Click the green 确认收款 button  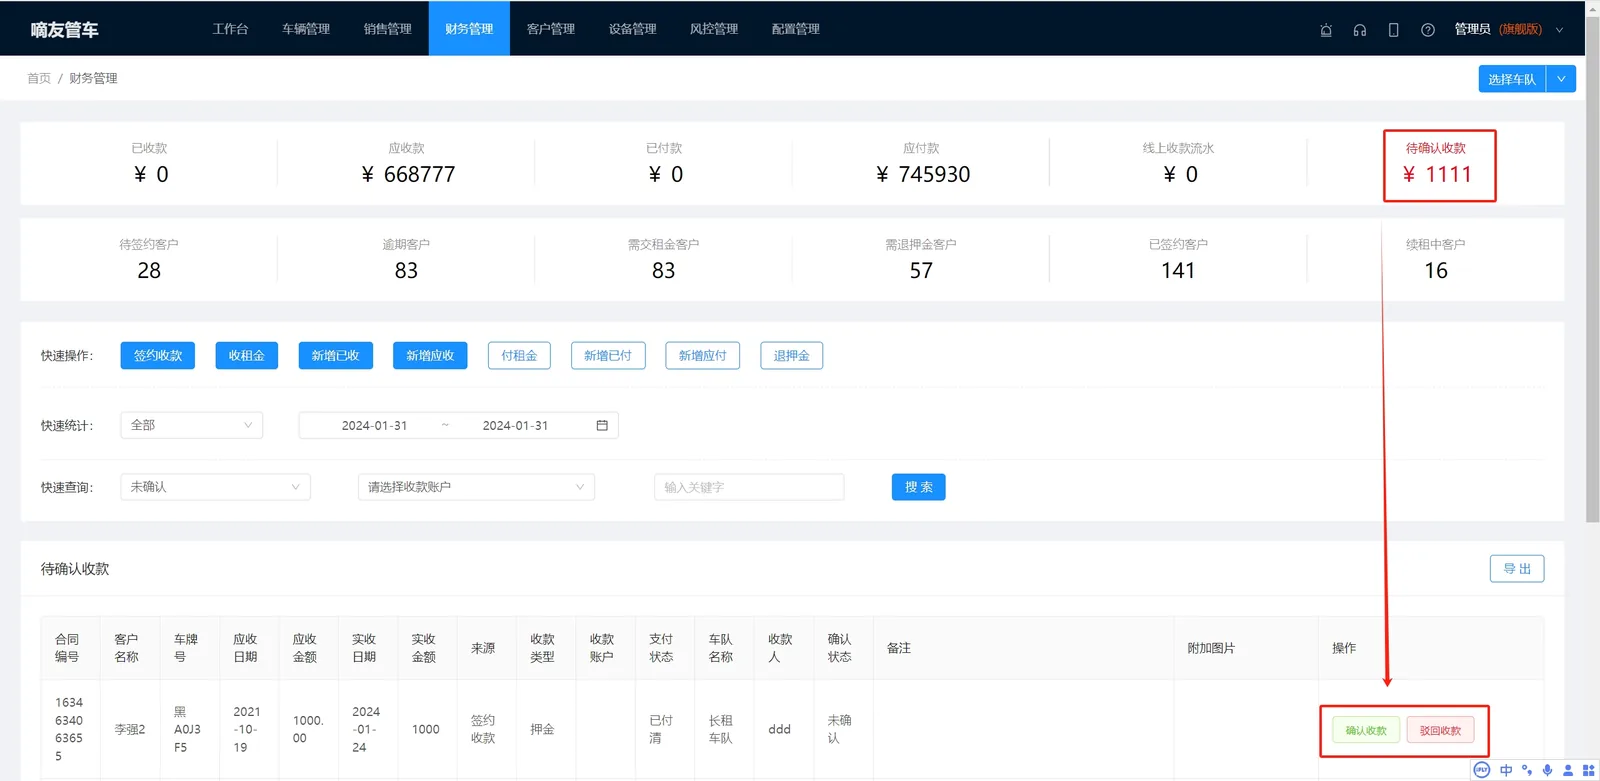1366,731
